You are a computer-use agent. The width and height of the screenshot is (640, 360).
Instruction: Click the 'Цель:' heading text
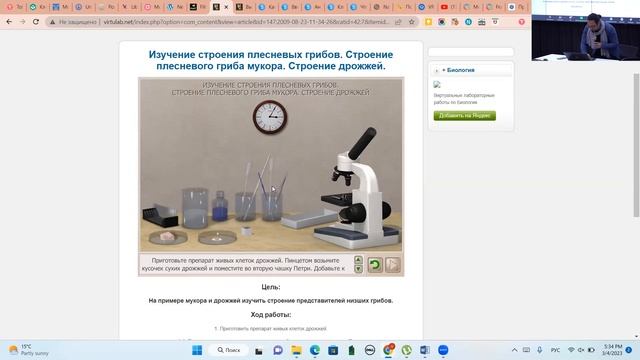(271, 287)
